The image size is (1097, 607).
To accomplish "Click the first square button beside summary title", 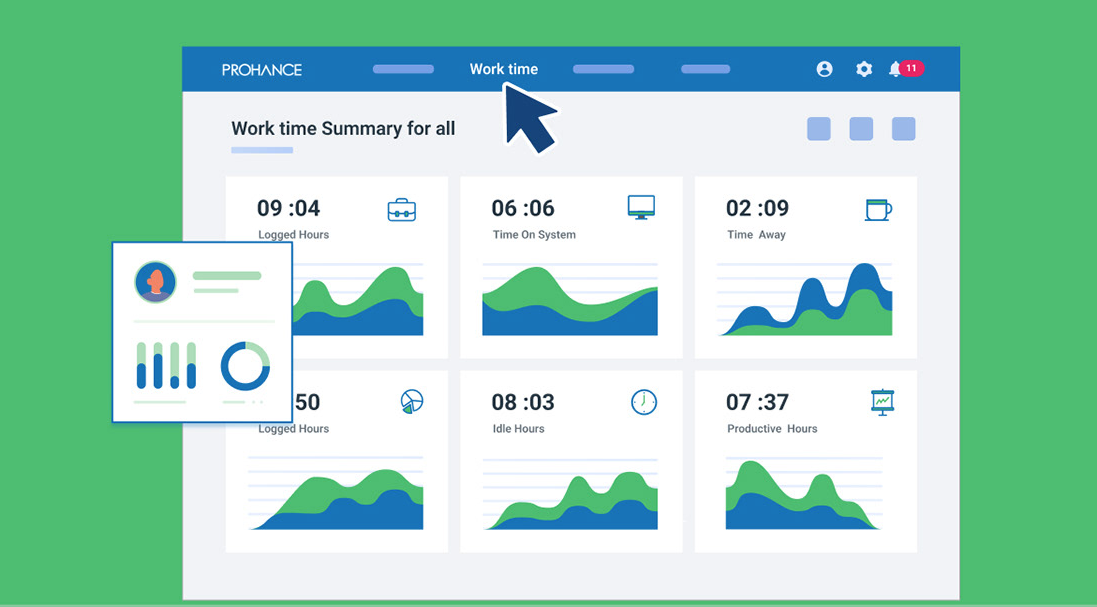I will click(818, 129).
